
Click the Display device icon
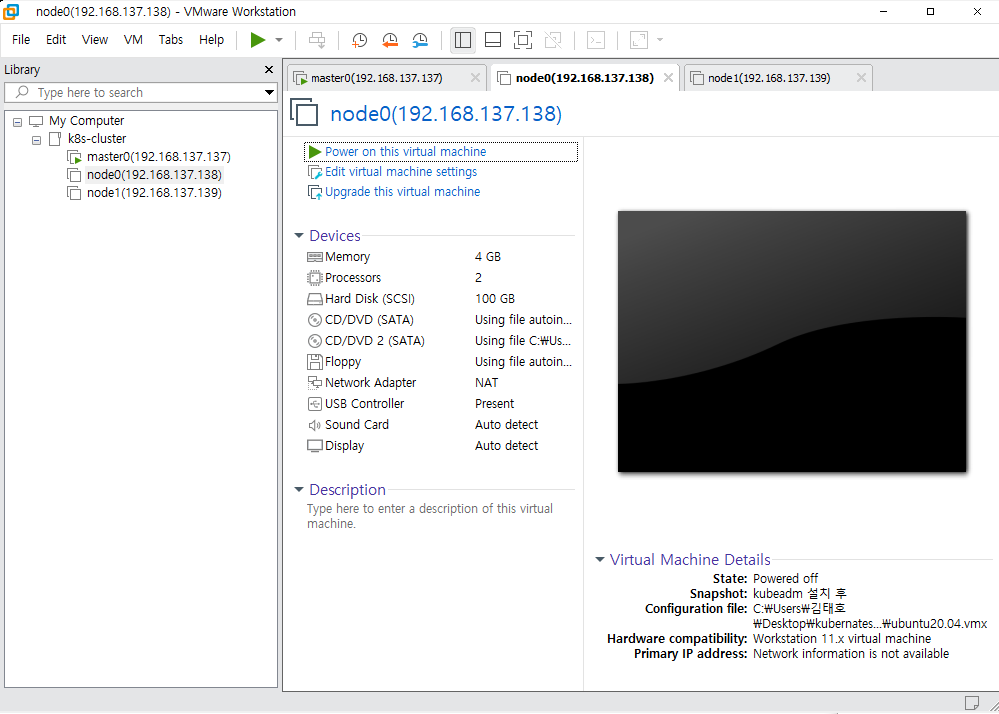click(x=315, y=446)
